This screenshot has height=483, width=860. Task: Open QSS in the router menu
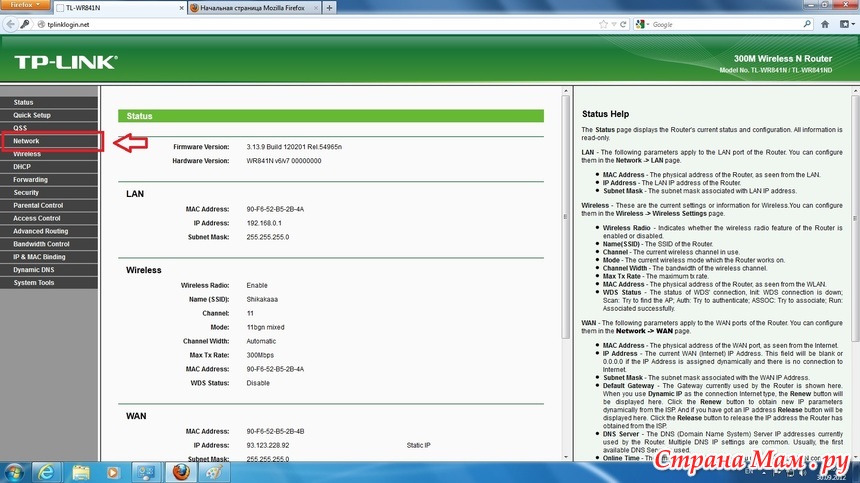point(49,128)
